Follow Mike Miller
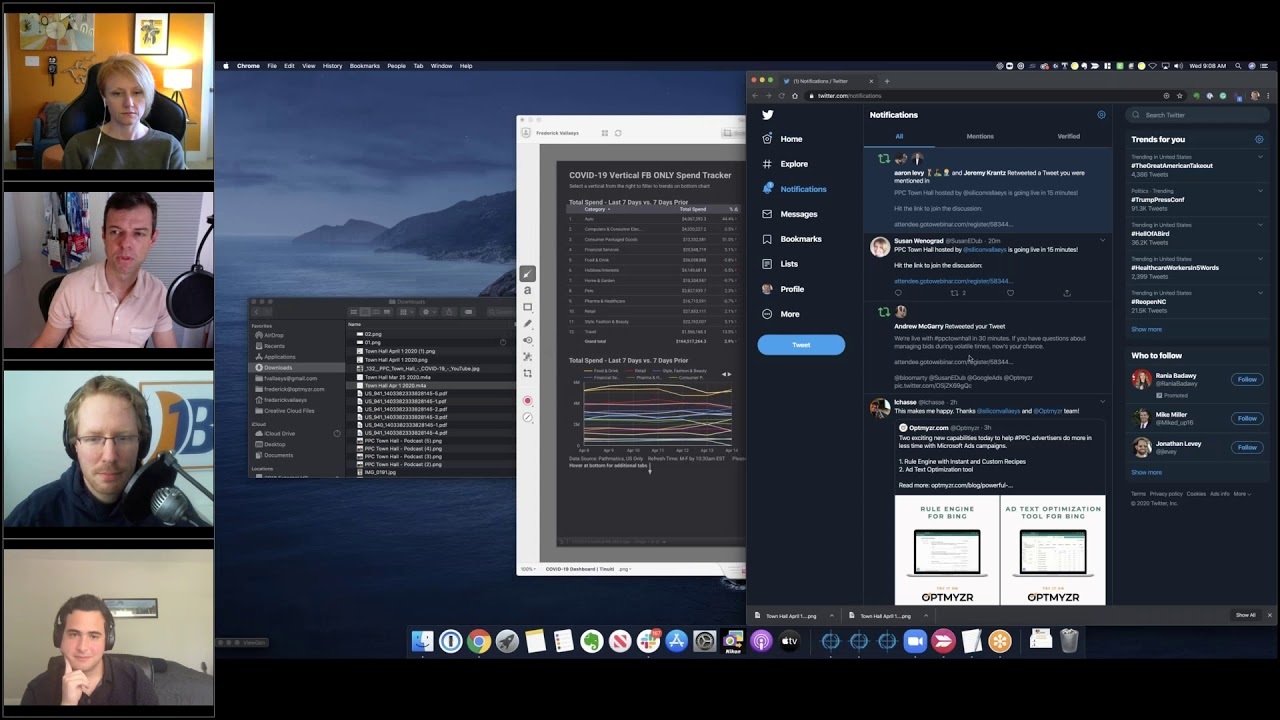The width and height of the screenshot is (1280, 720). pos(1247,418)
